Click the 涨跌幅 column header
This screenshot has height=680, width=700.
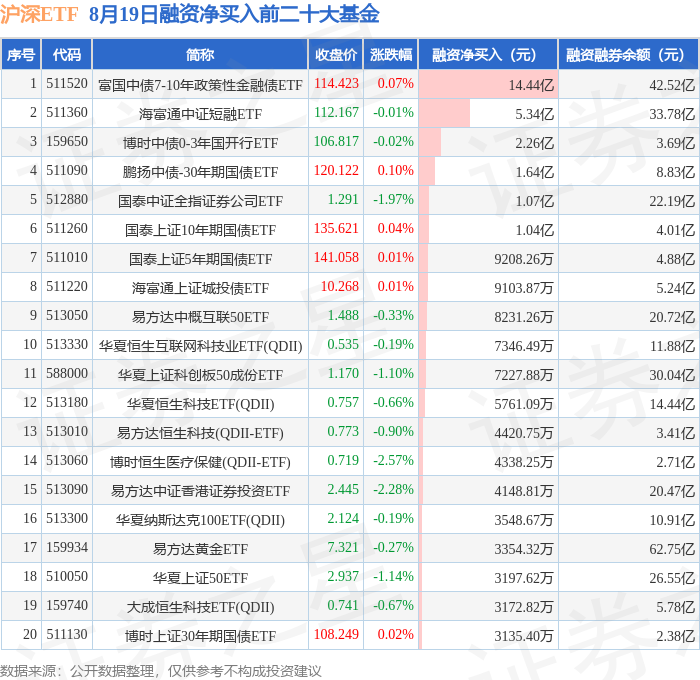pyautogui.click(x=391, y=54)
